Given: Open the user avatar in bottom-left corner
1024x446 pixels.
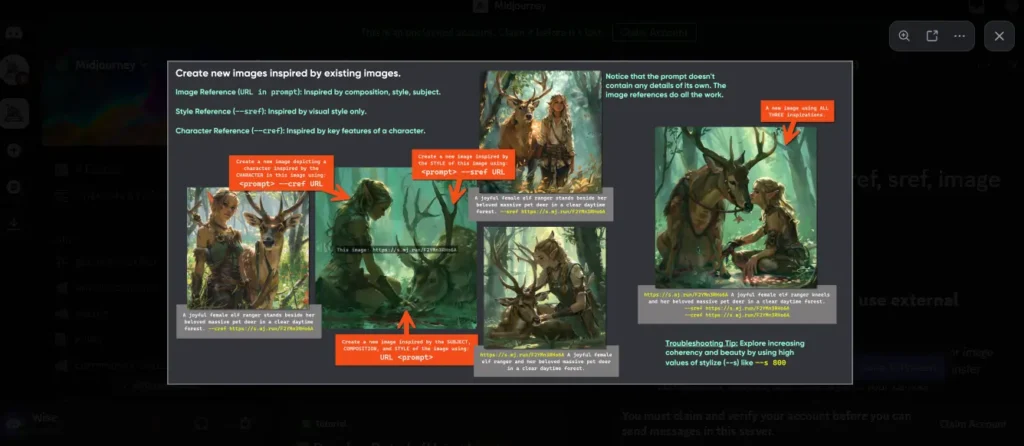Looking at the screenshot, I should coord(14,421).
